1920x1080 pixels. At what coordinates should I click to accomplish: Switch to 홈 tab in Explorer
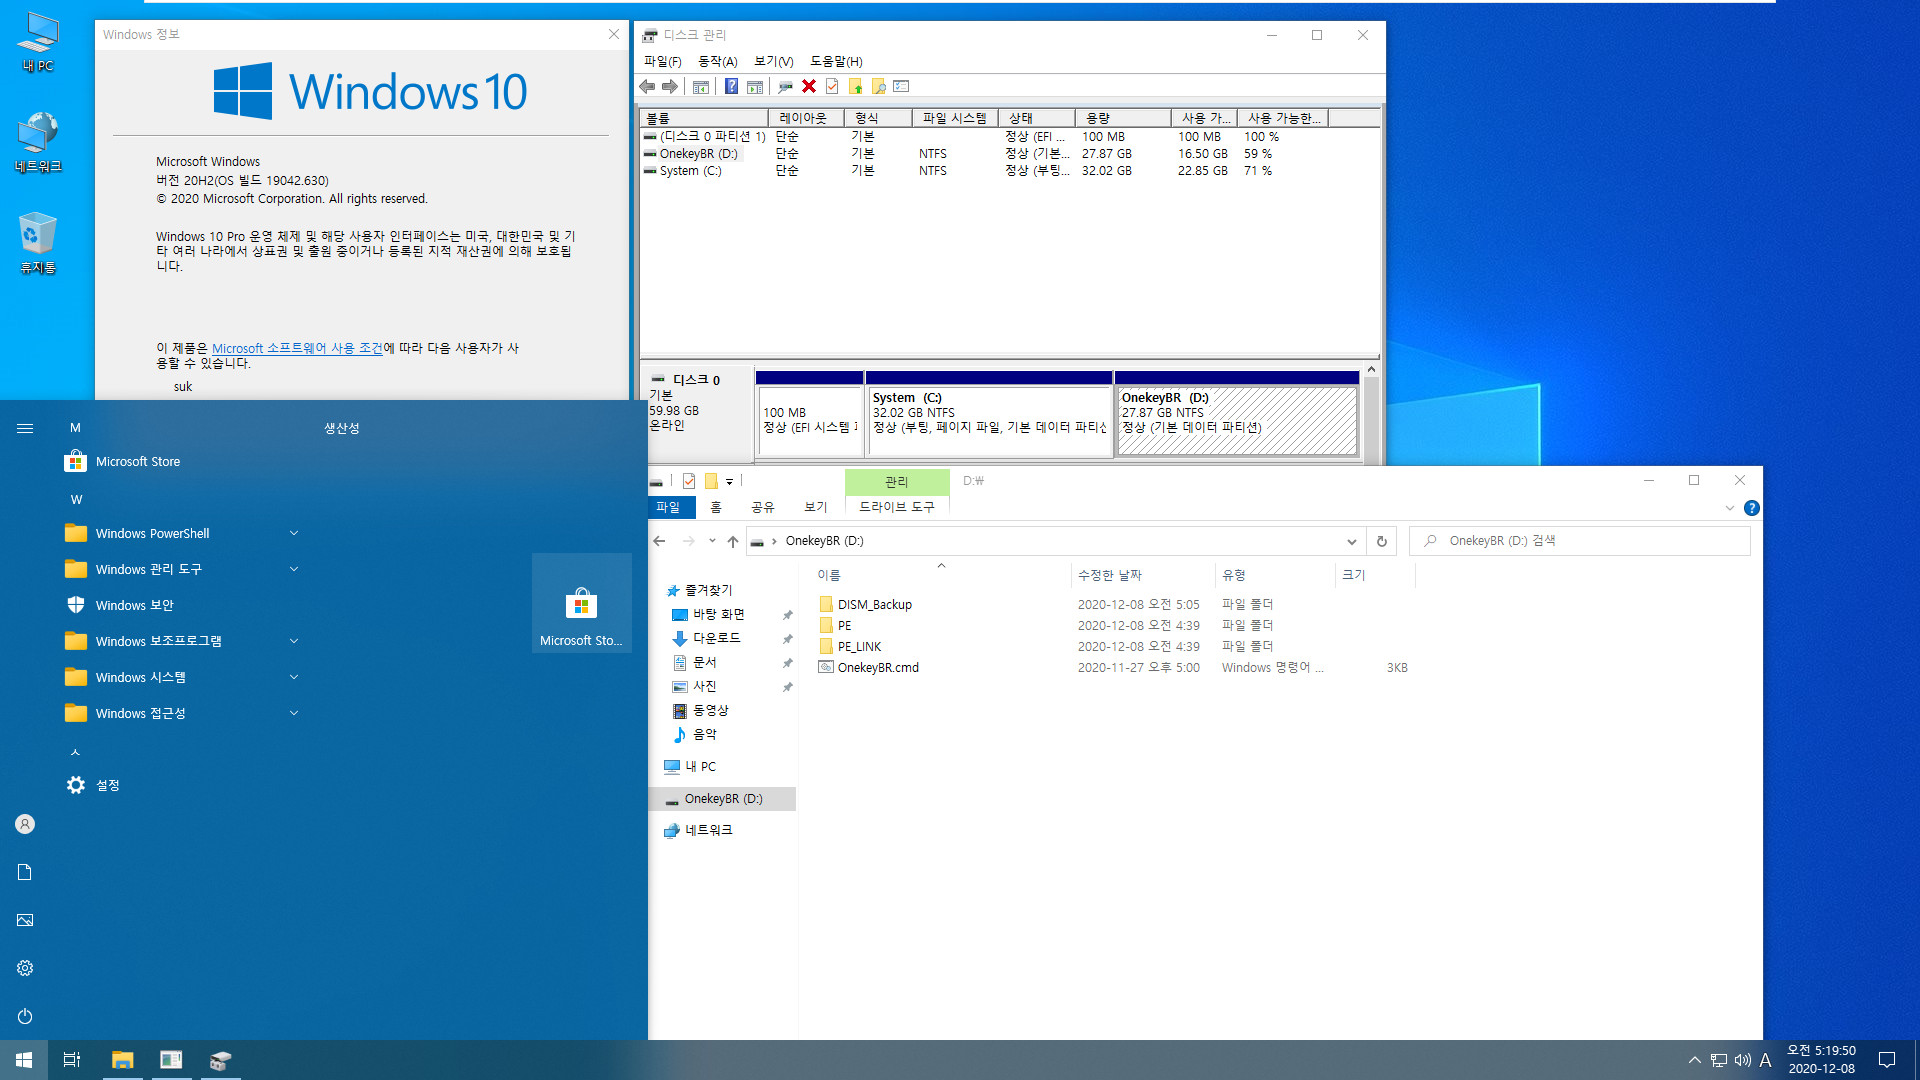point(716,507)
